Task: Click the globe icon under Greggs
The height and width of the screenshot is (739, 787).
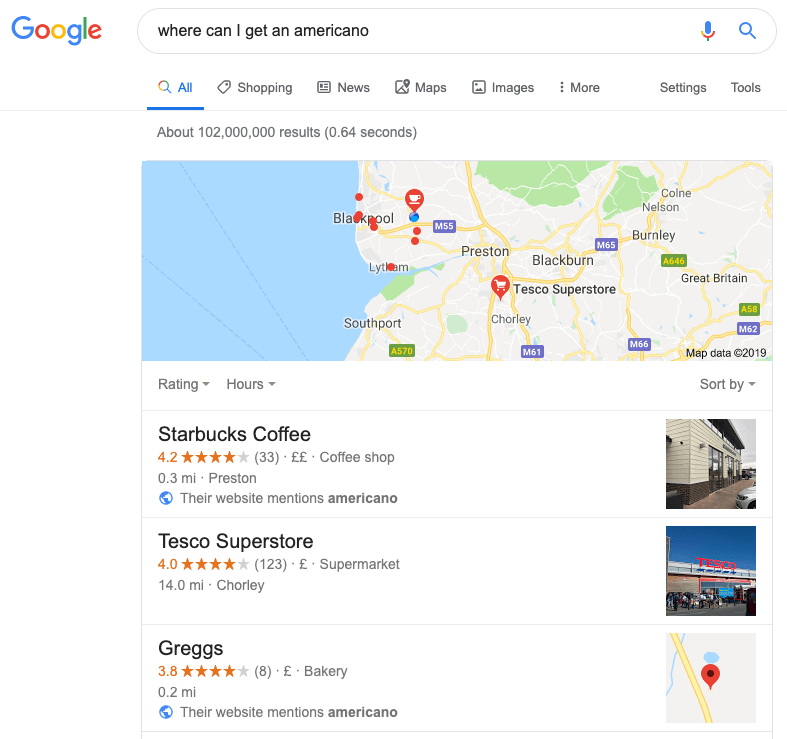Action: [165, 713]
